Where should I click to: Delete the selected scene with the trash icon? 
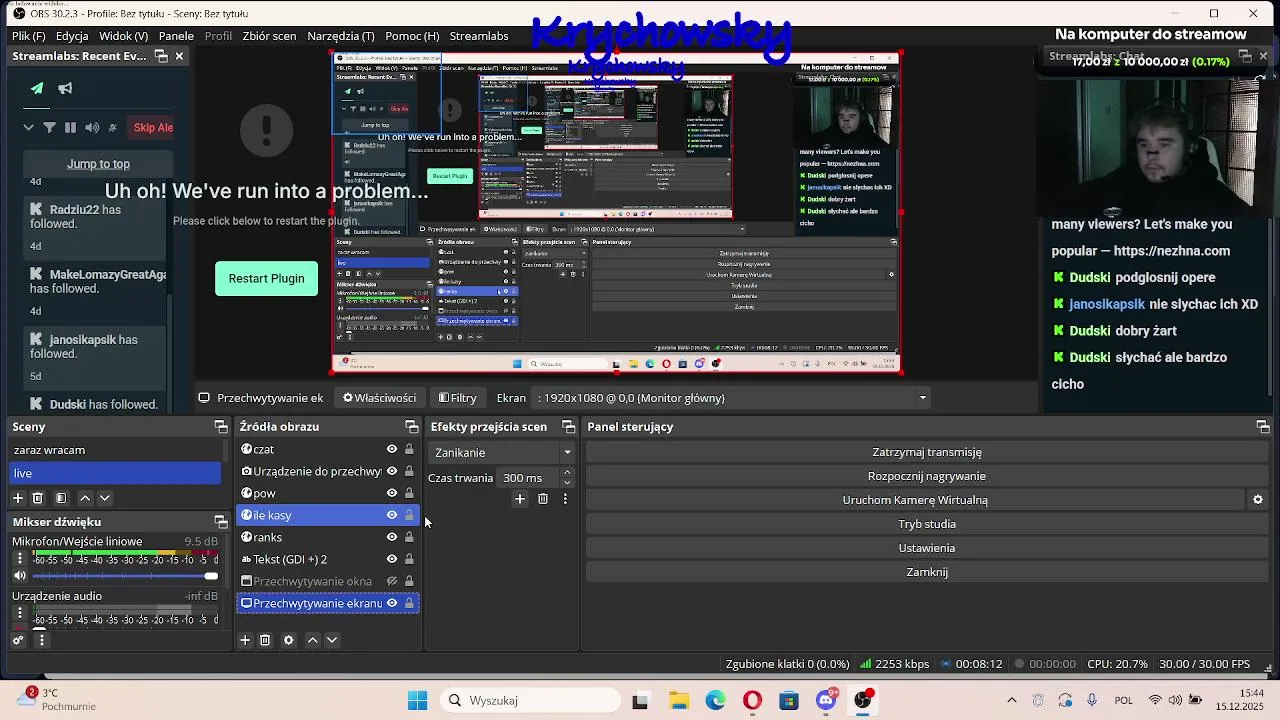pyautogui.click(x=38, y=497)
